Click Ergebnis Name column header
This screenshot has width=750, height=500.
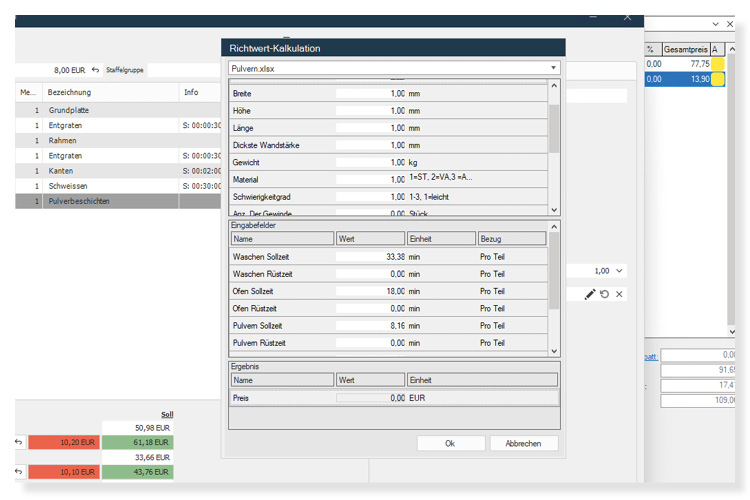[282, 380]
